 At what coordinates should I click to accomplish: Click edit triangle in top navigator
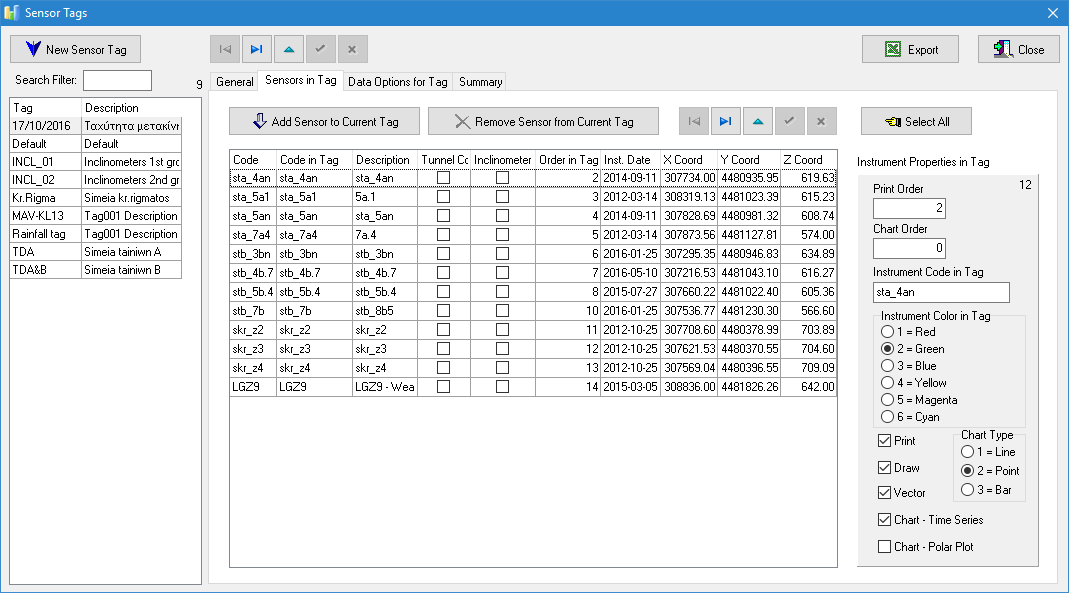coord(288,49)
